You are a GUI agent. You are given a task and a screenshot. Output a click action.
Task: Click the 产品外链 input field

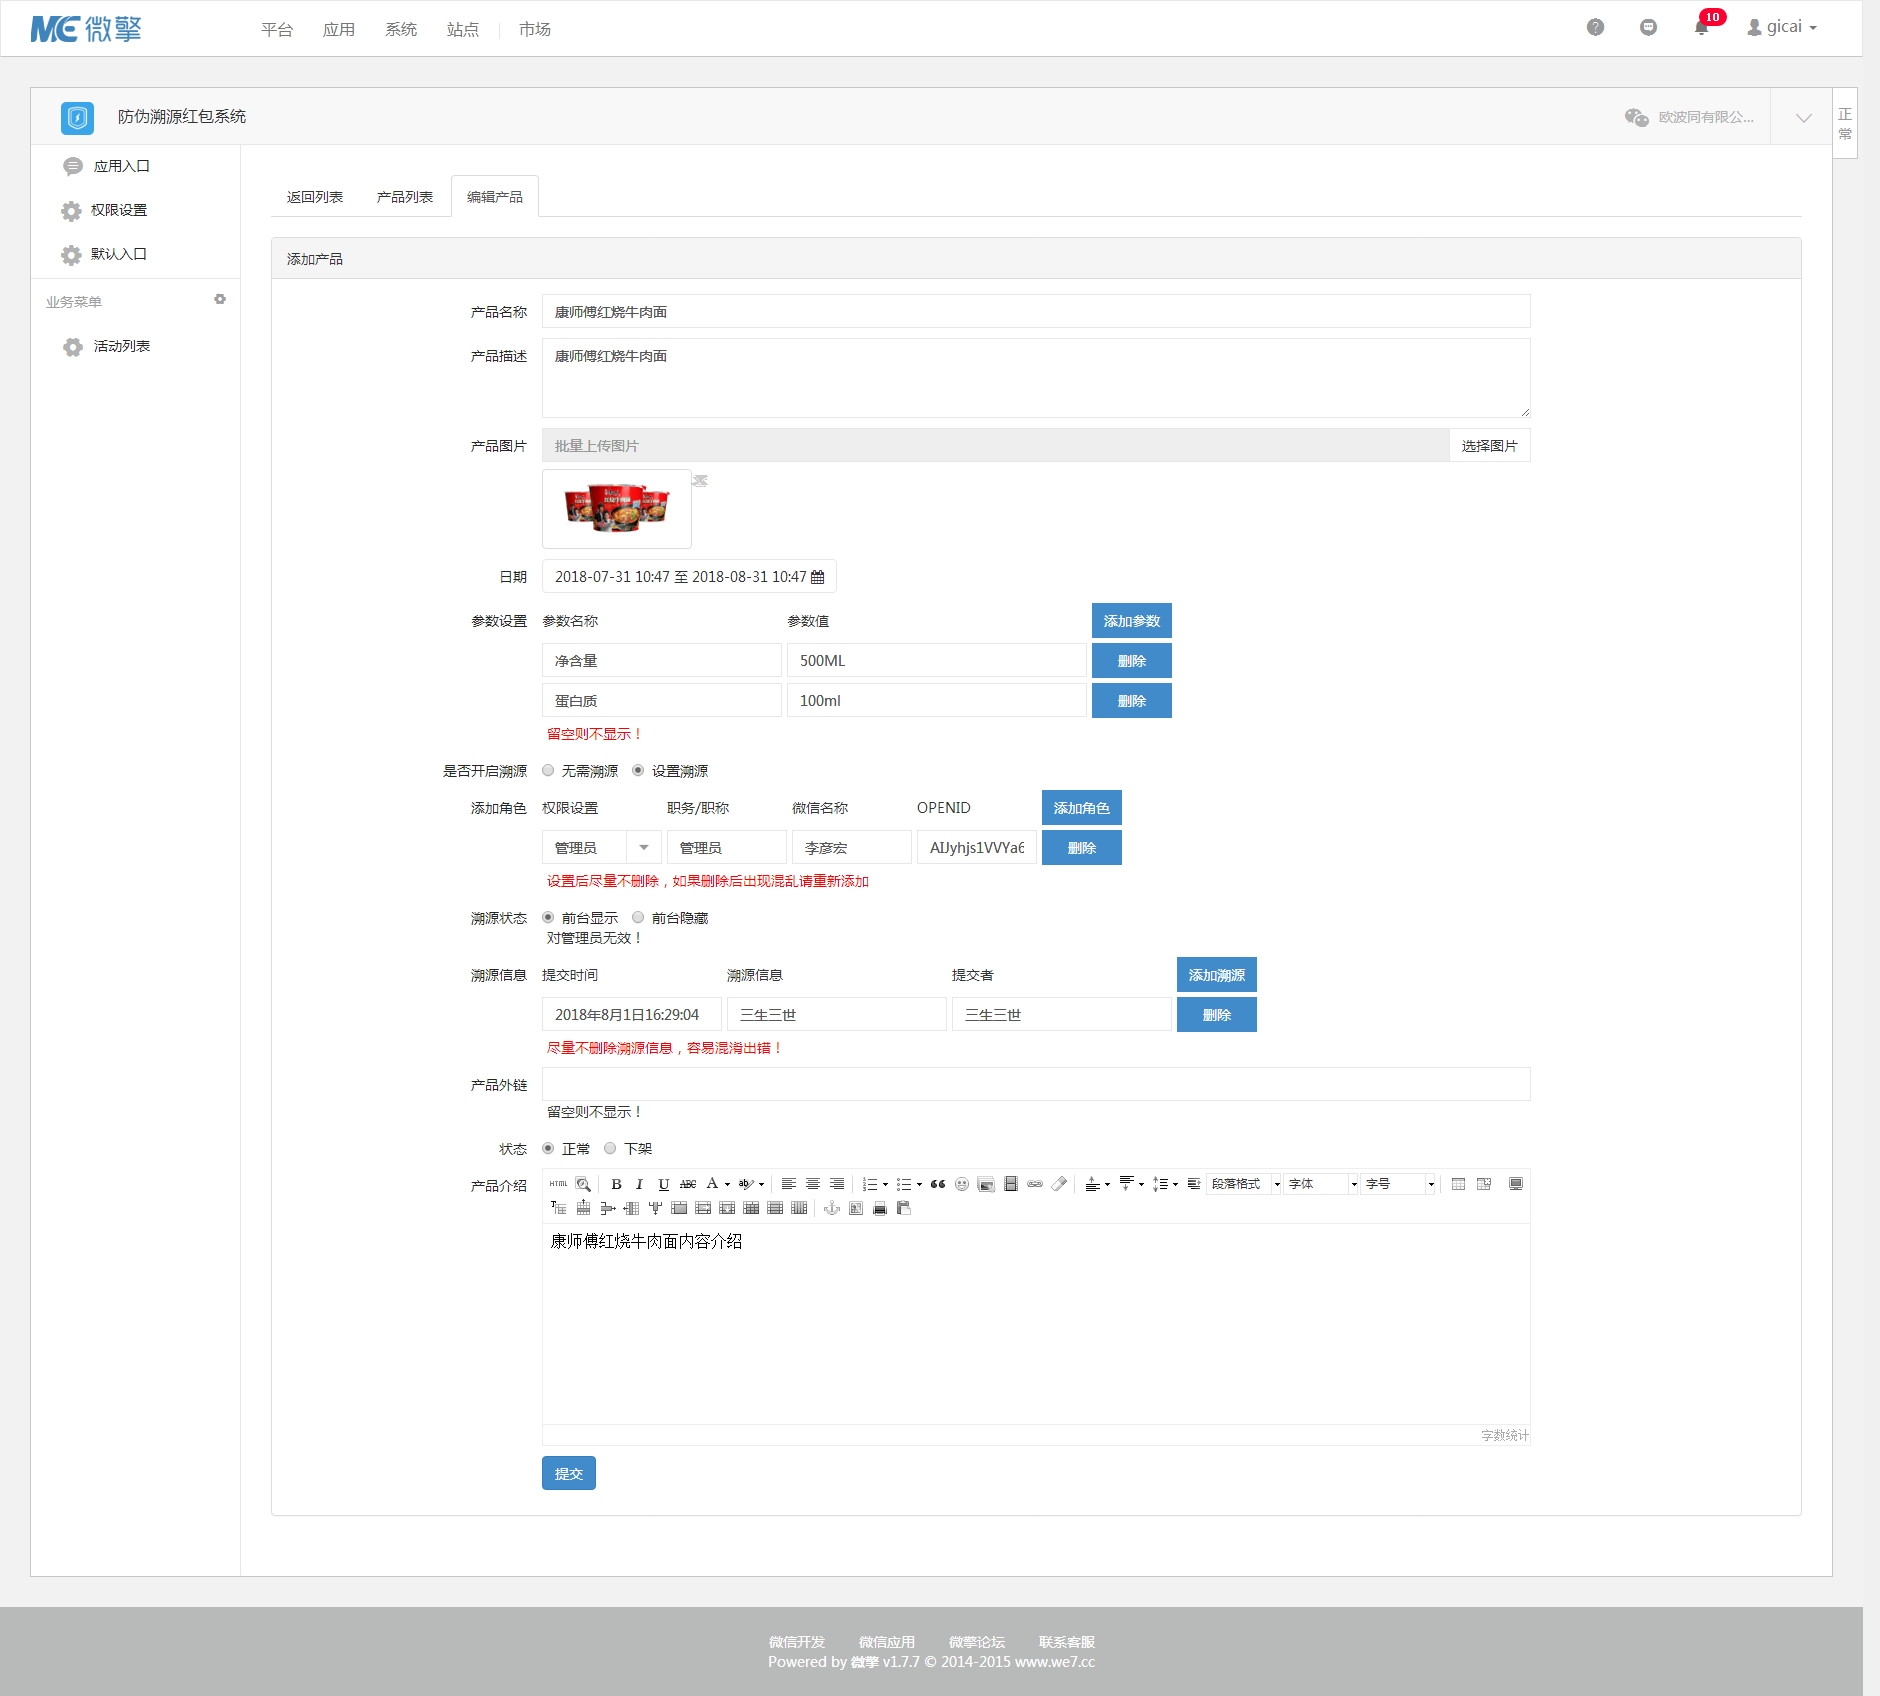pyautogui.click(x=1036, y=1084)
